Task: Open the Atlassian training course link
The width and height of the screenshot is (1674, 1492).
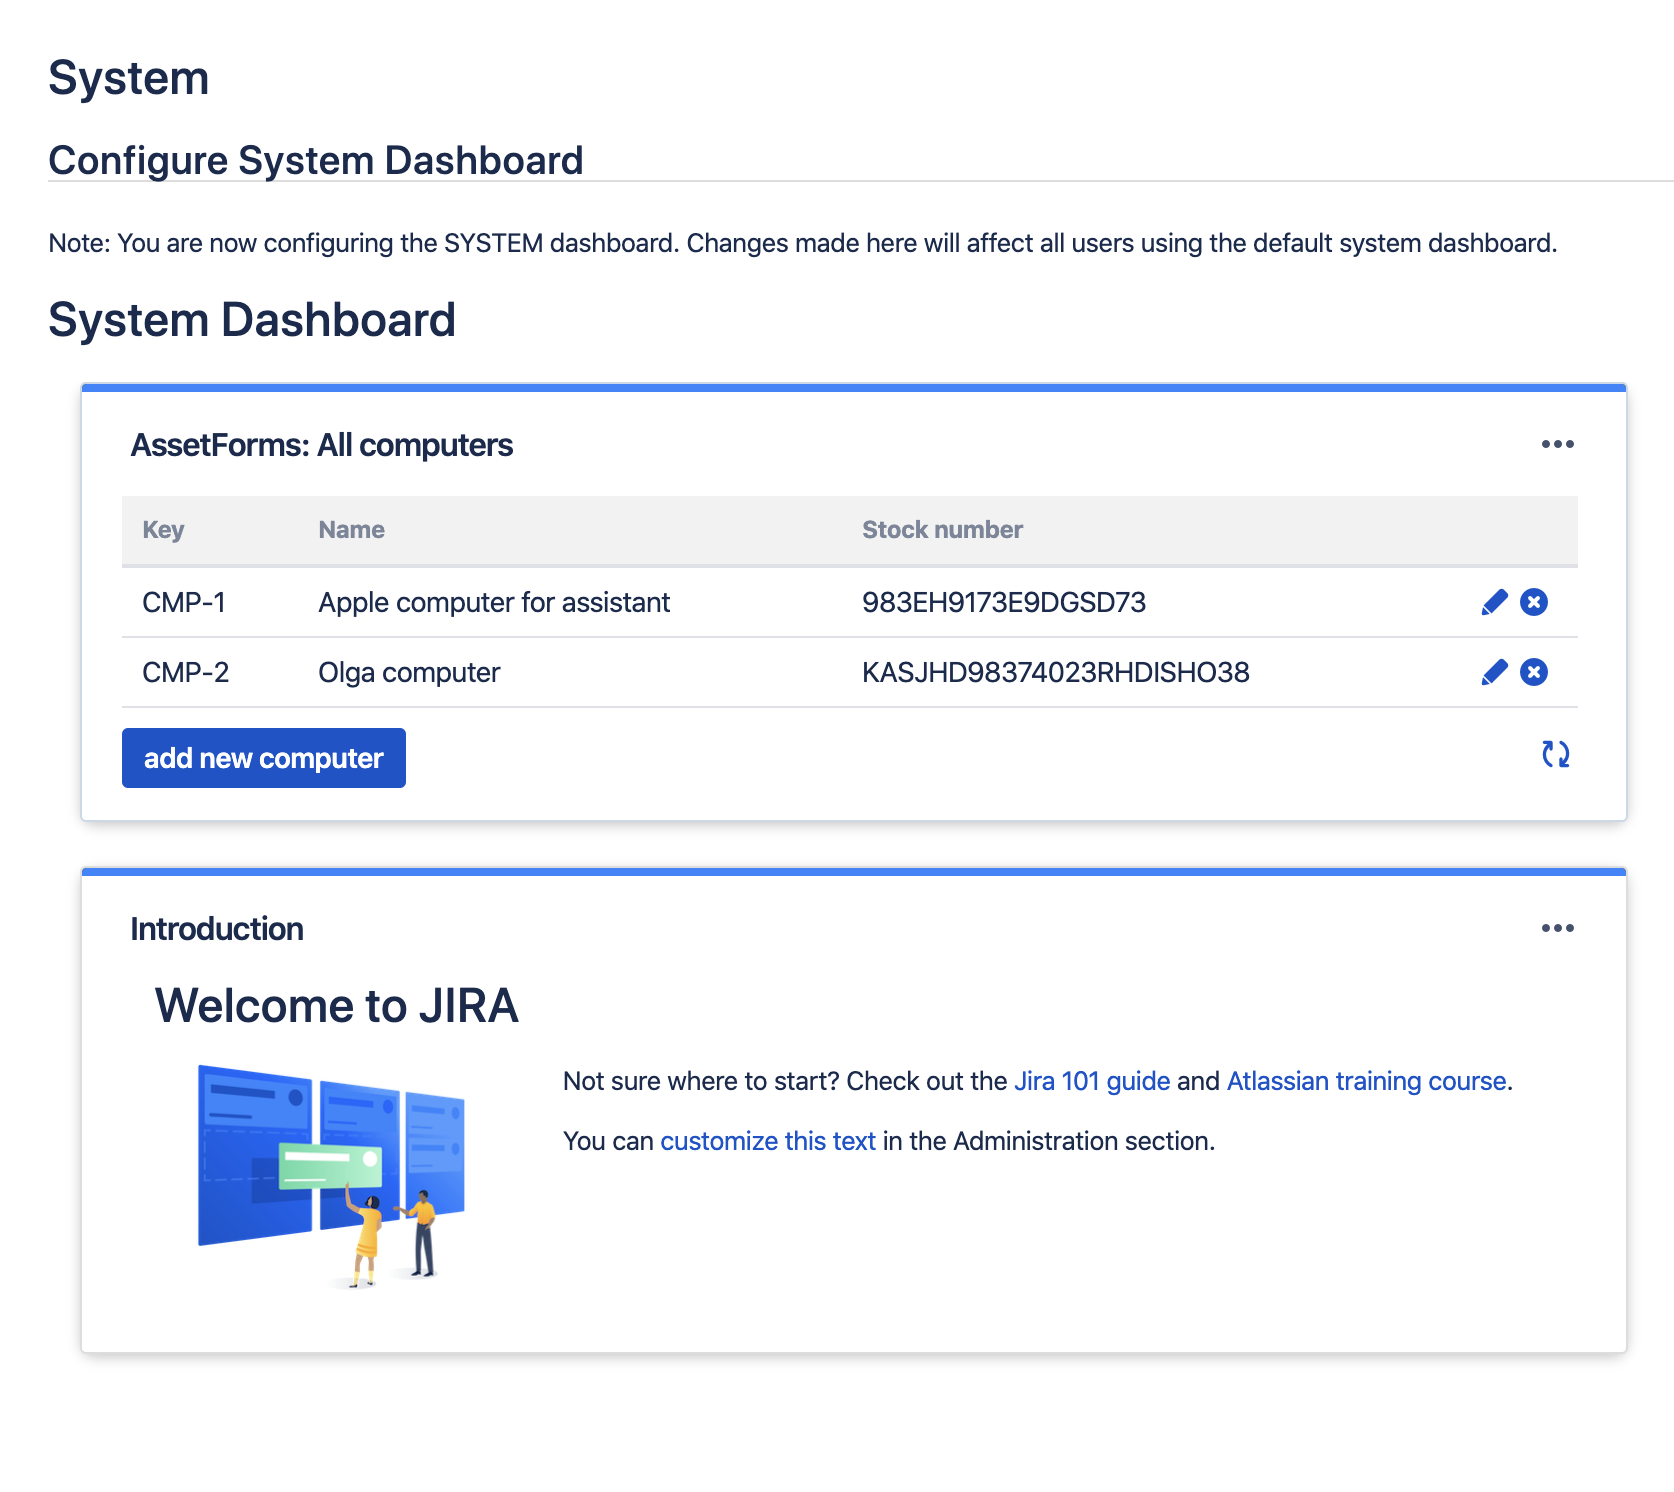Action: pyautogui.click(x=1366, y=1081)
